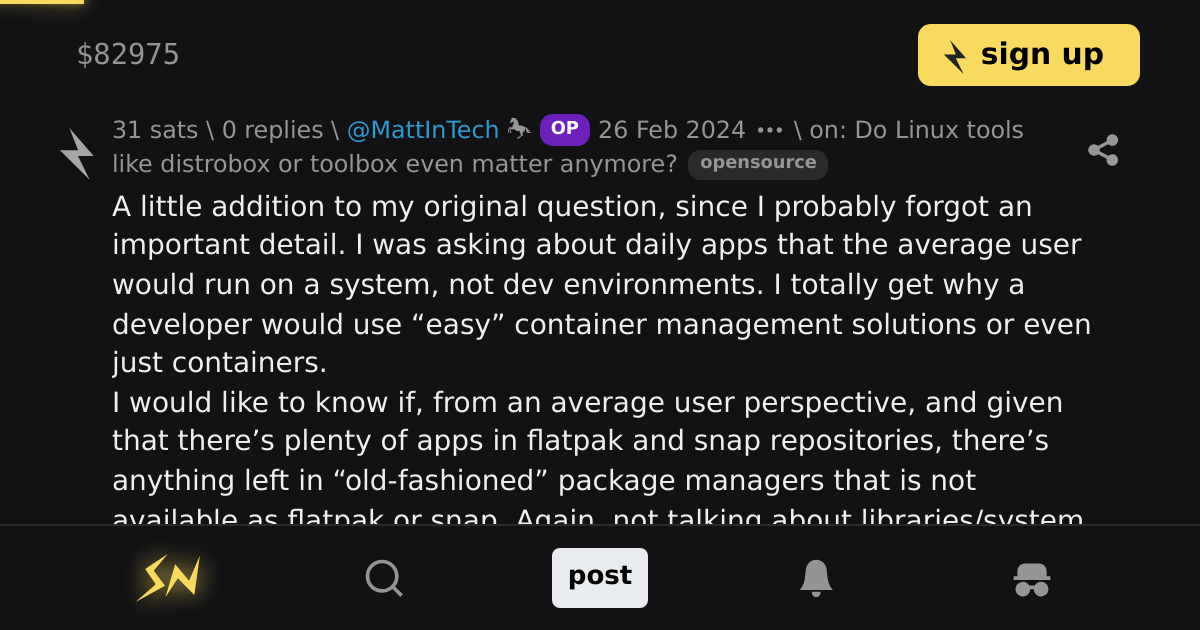Click the horse flair next to MattInTech
1200x630 pixels.
519,128
